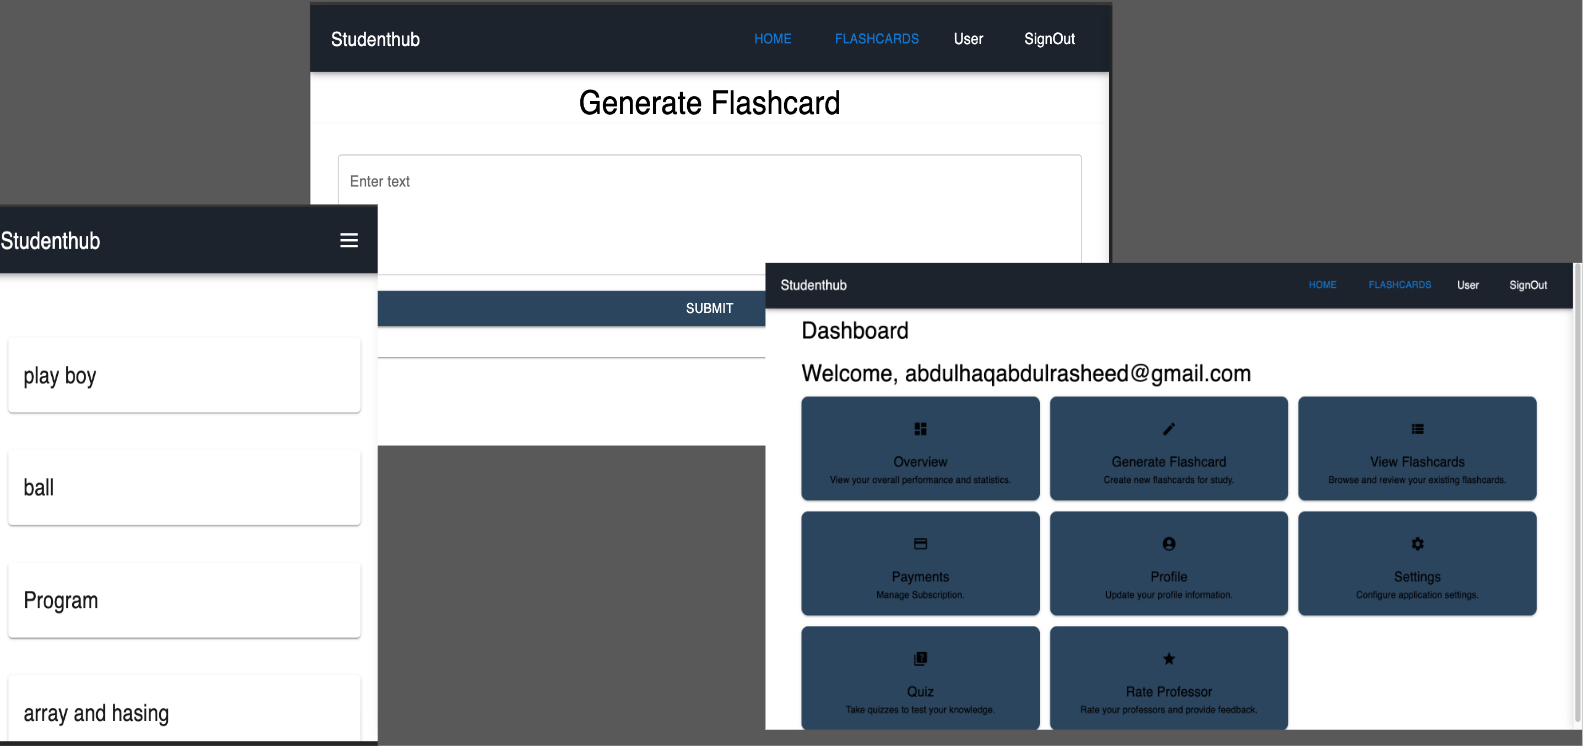
Task: Click User in the Generate Flashcard window navbar
Action: (968, 39)
